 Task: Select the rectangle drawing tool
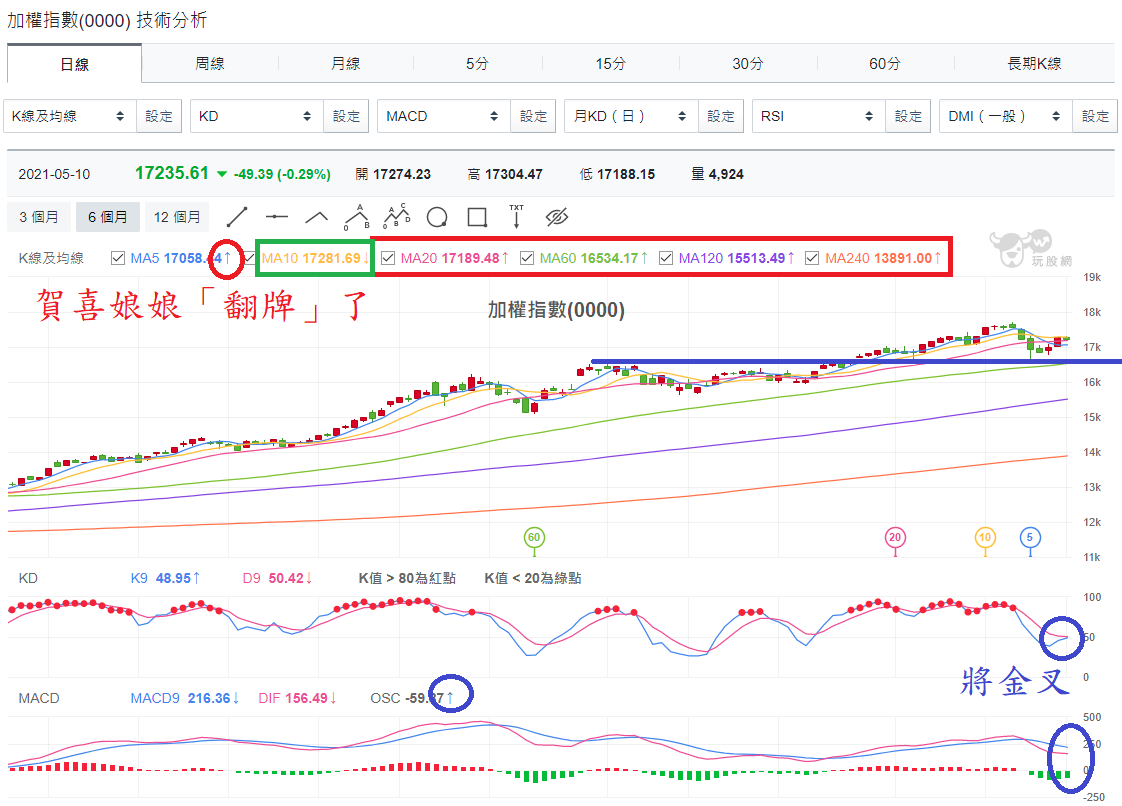[x=477, y=217]
